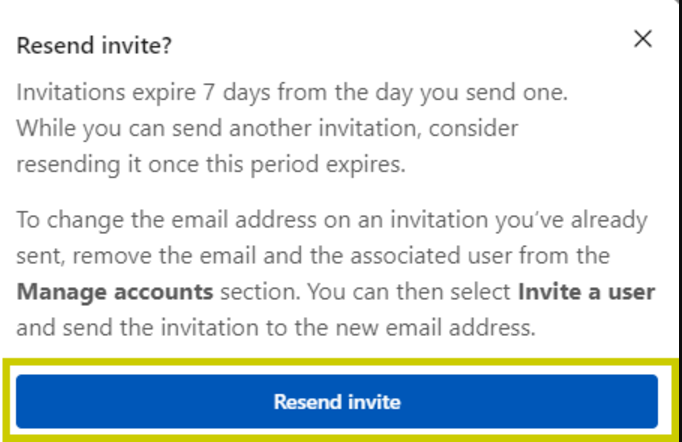Click the blue Resend invite button

(x=337, y=402)
